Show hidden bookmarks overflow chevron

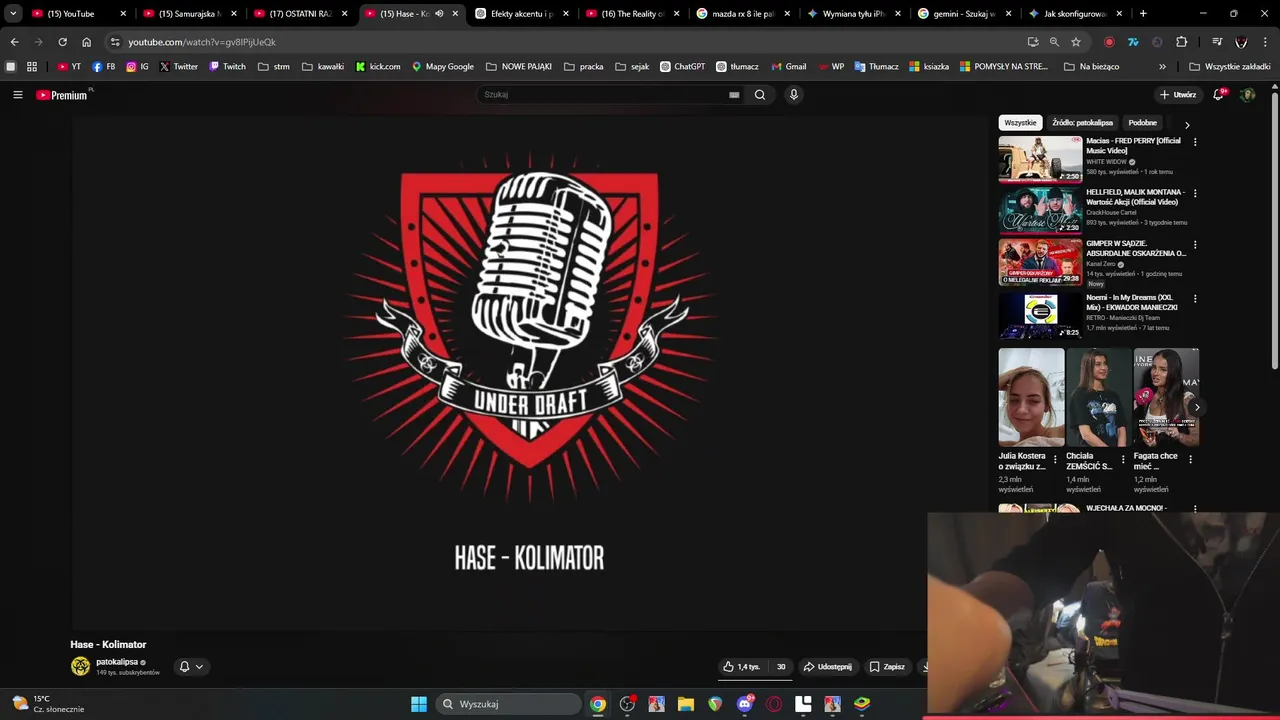pyautogui.click(x=1162, y=67)
